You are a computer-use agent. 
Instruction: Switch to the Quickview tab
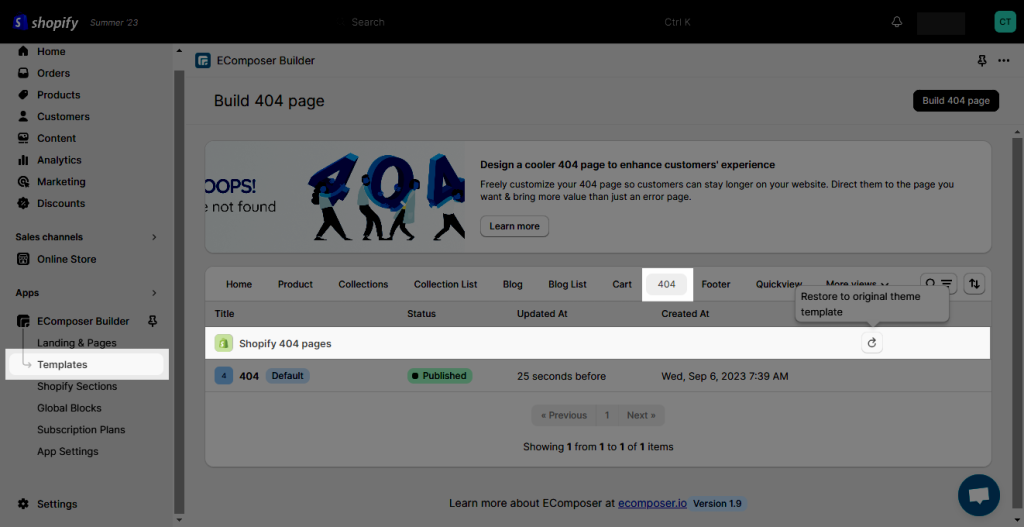tap(778, 284)
